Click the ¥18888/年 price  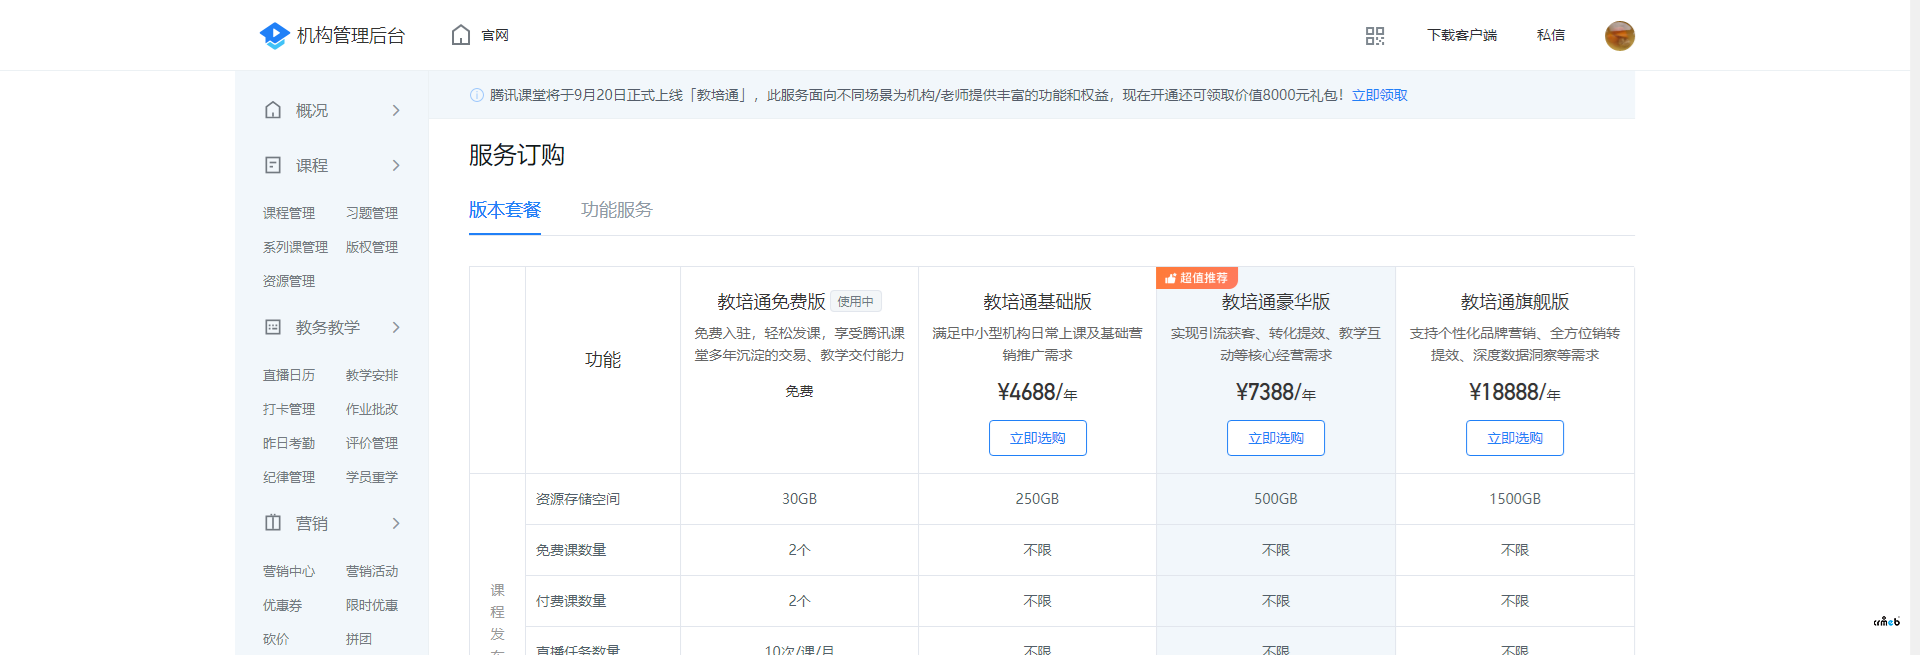point(1515,392)
